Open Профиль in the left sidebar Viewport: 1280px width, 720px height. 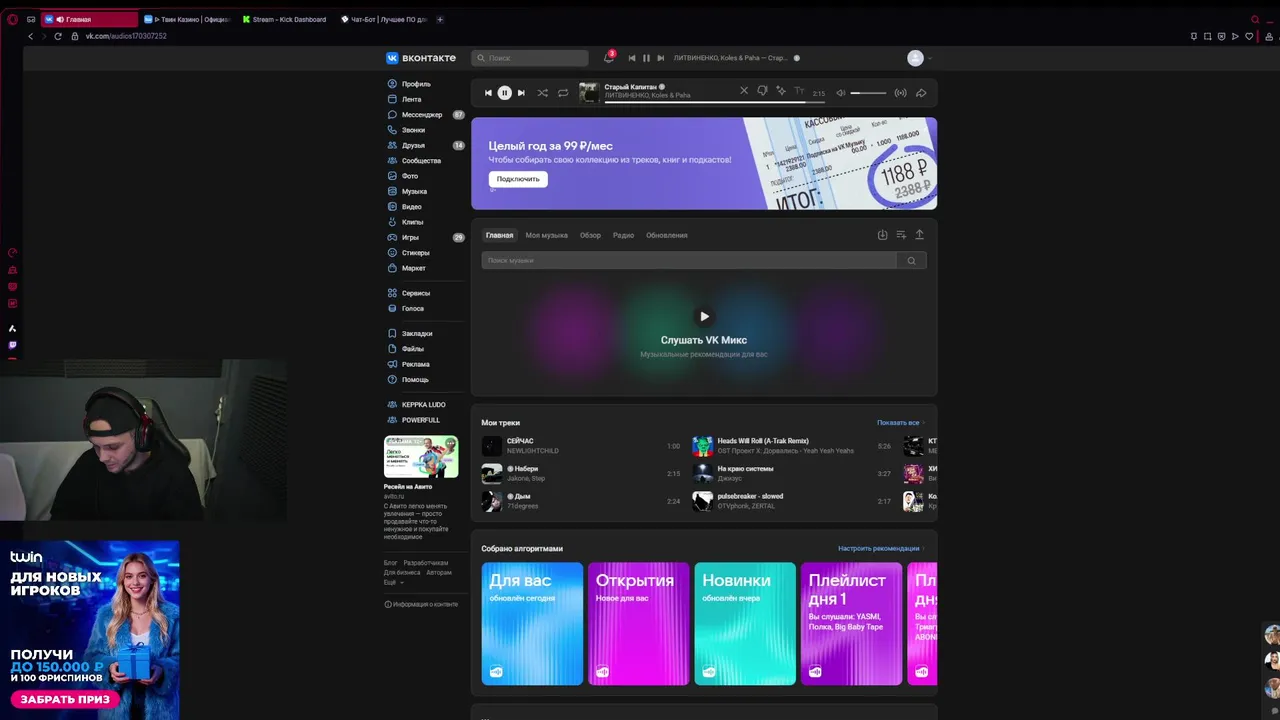coord(416,84)
